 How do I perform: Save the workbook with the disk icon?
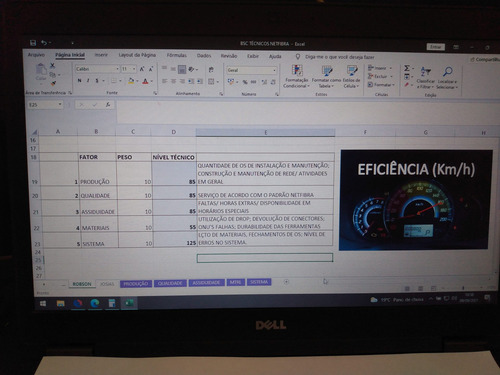coord(33,43)
